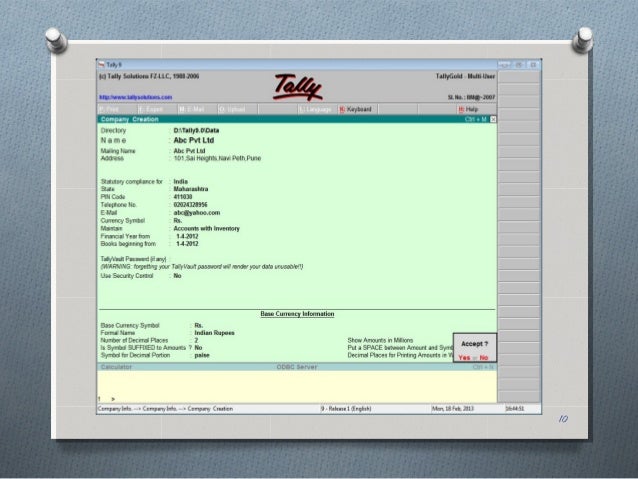Close the Company Creation screen with the X
Viewport: 638px width, 479px height.
(x=493, y=119)
